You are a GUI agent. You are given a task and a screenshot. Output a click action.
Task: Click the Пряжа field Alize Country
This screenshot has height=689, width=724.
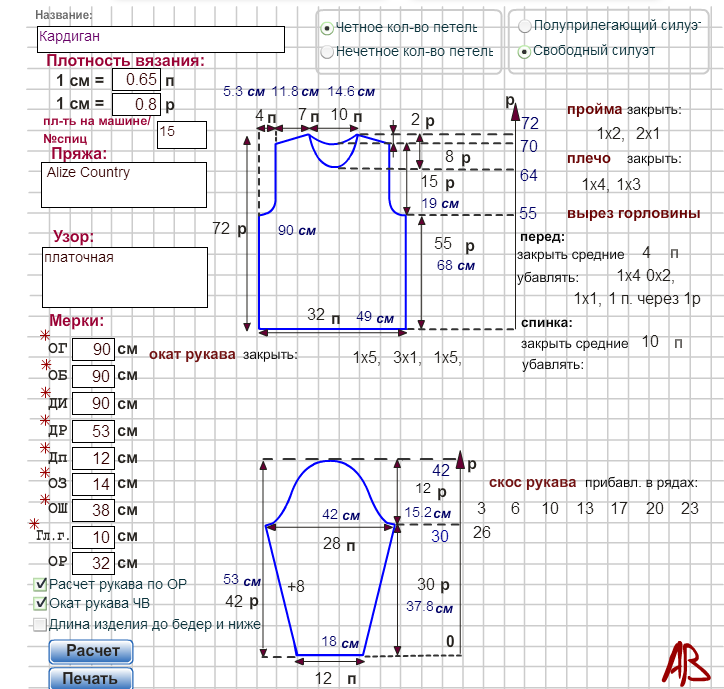coord(124,185)
